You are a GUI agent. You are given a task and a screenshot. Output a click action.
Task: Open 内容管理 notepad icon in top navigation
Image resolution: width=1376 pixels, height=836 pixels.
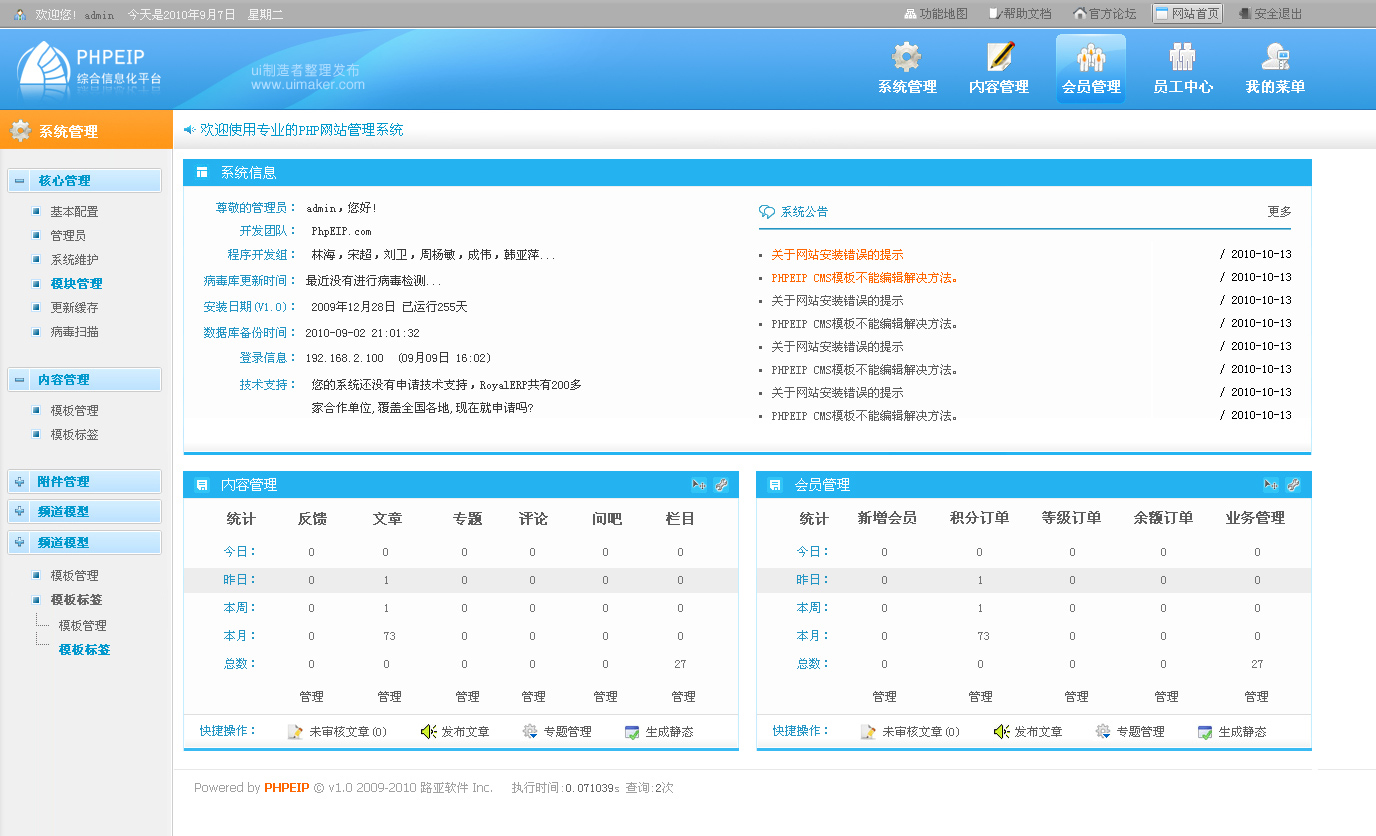tap(999, 55)
